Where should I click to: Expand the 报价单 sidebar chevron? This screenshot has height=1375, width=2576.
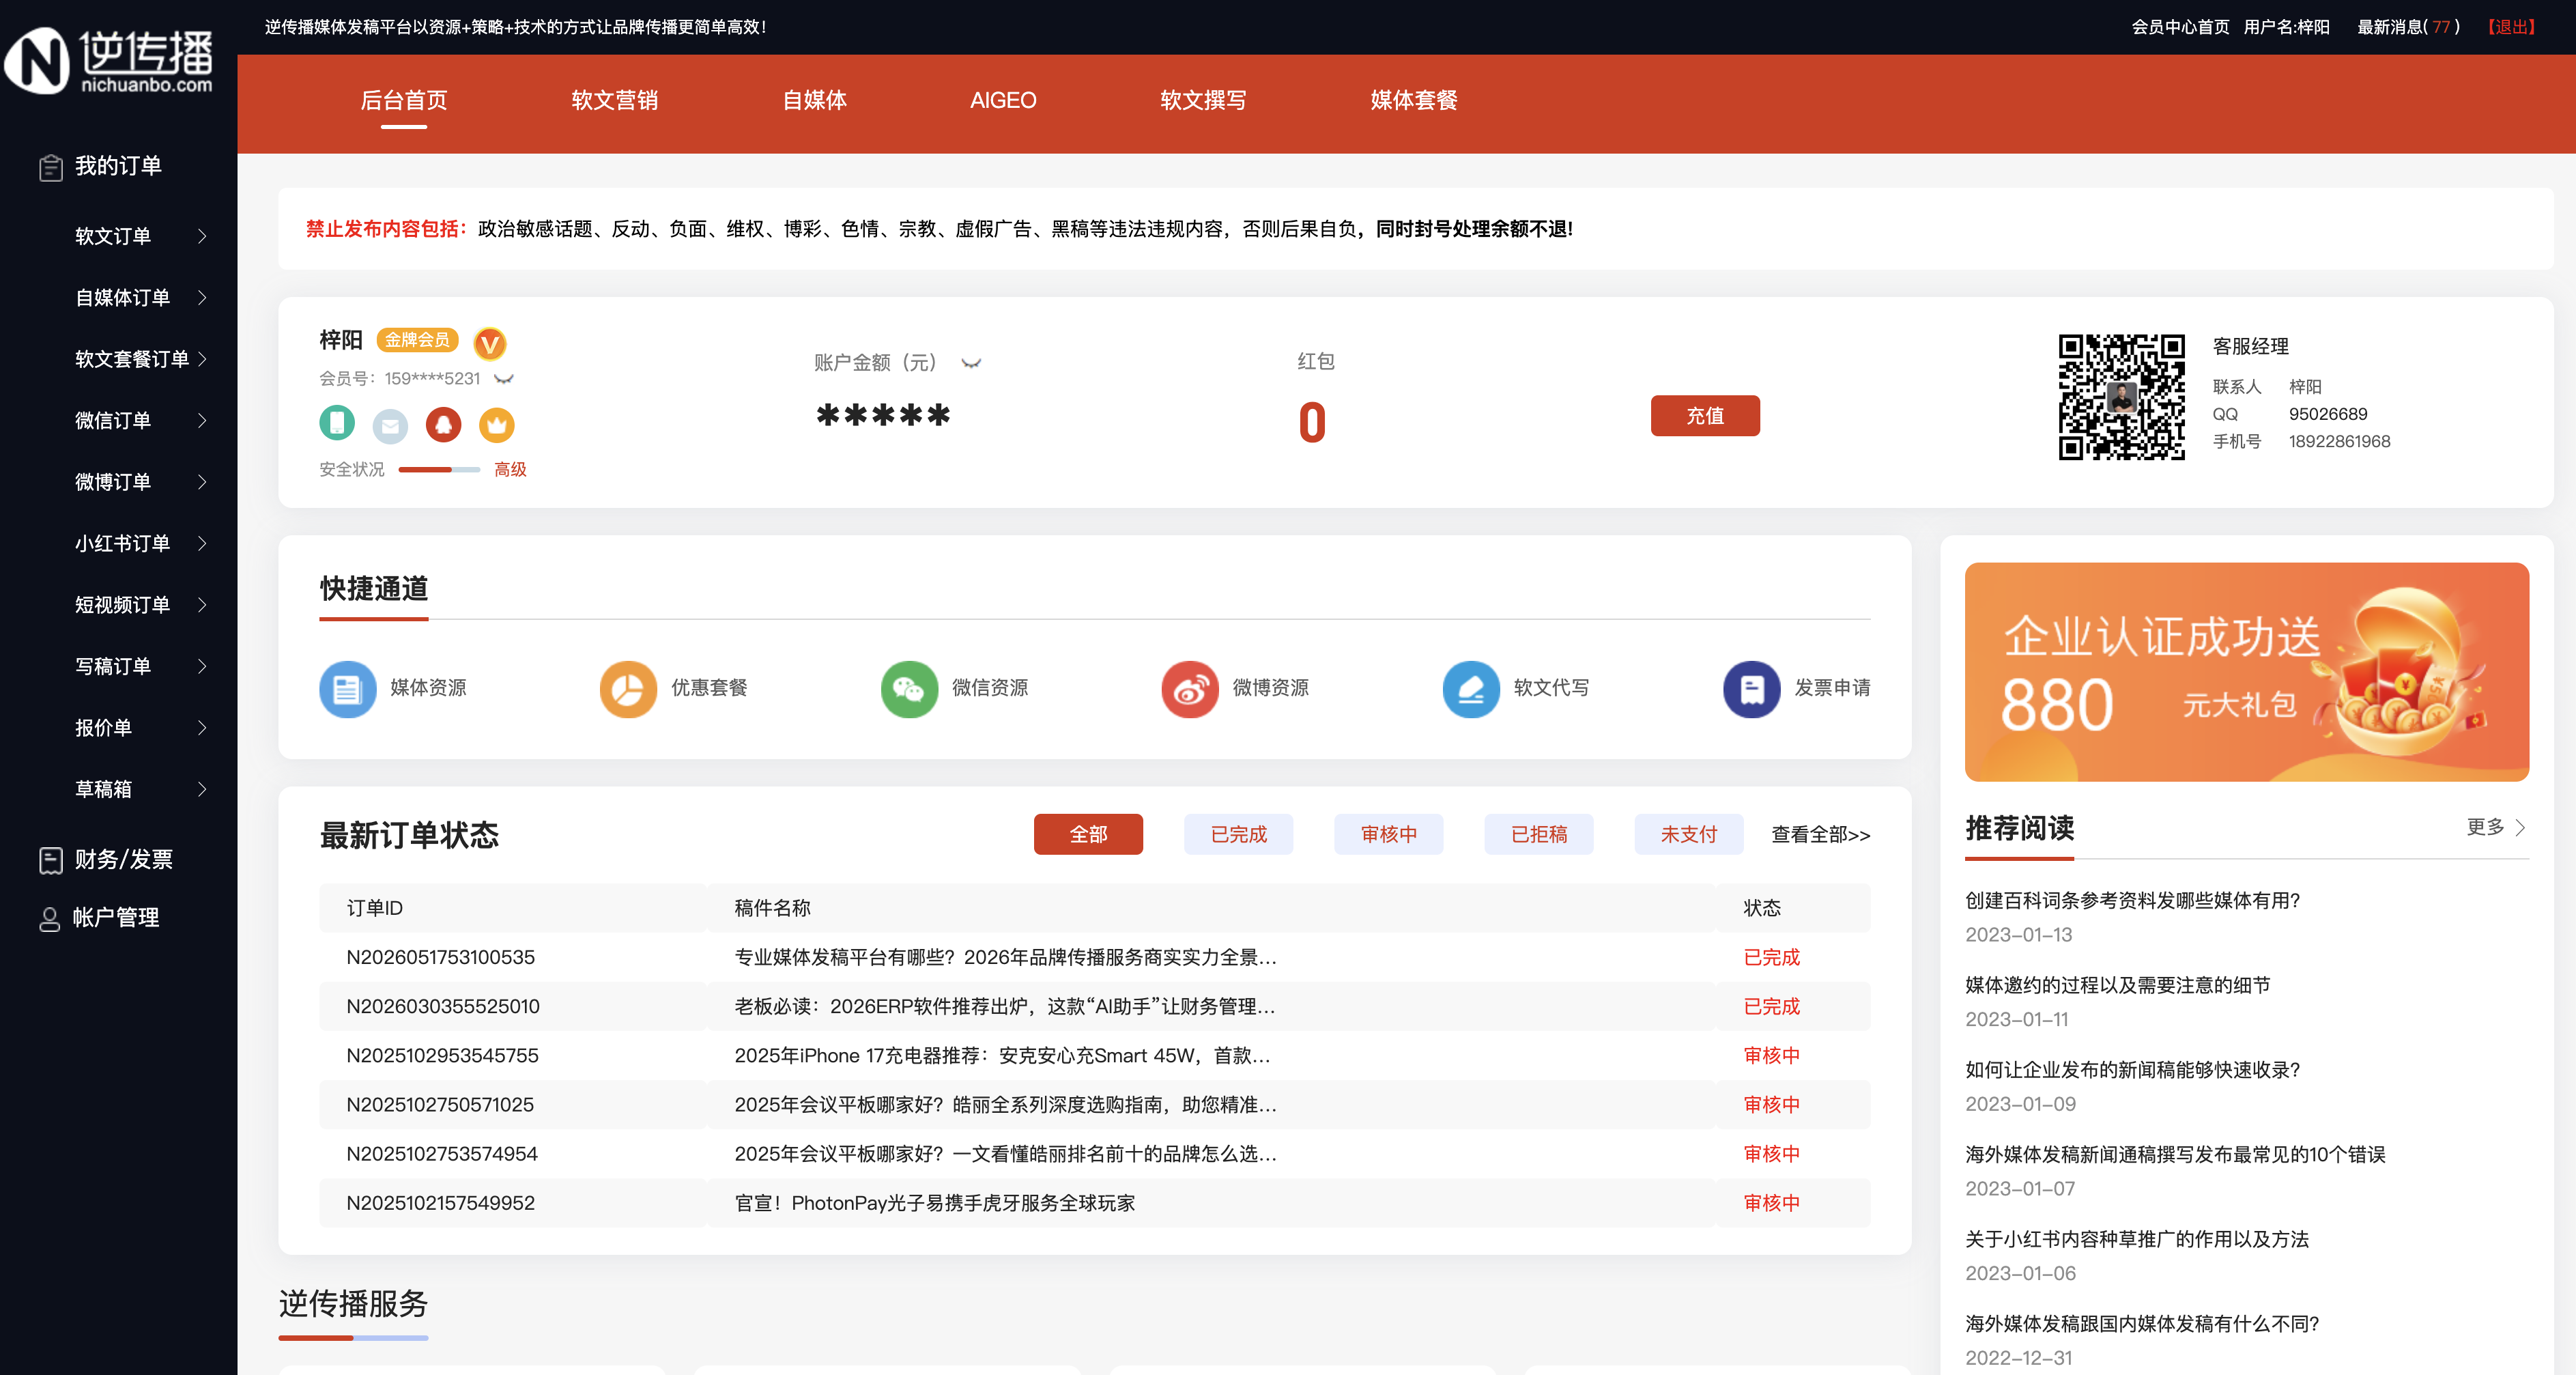click(202, 728)
